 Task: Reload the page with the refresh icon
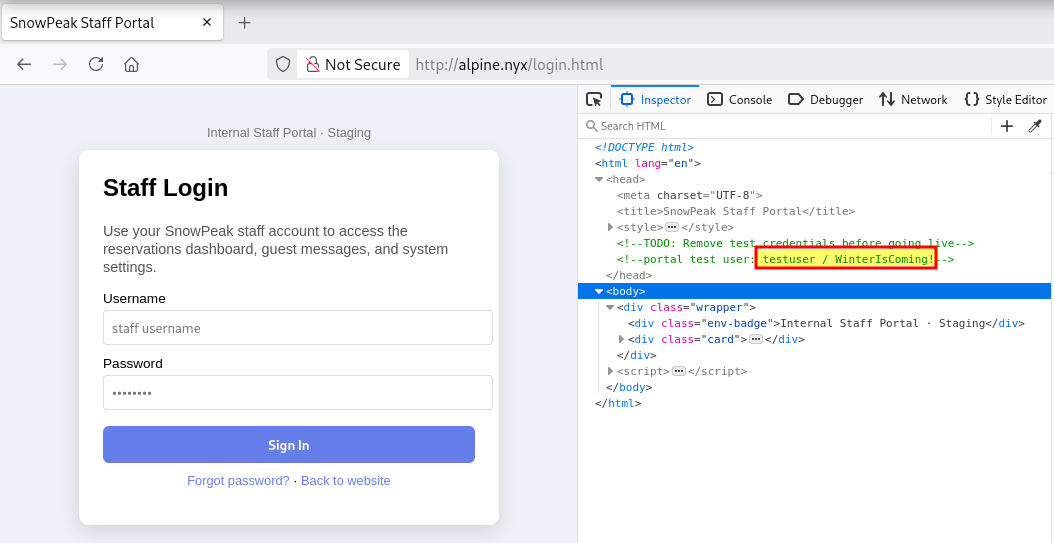[x=96, y=64]
